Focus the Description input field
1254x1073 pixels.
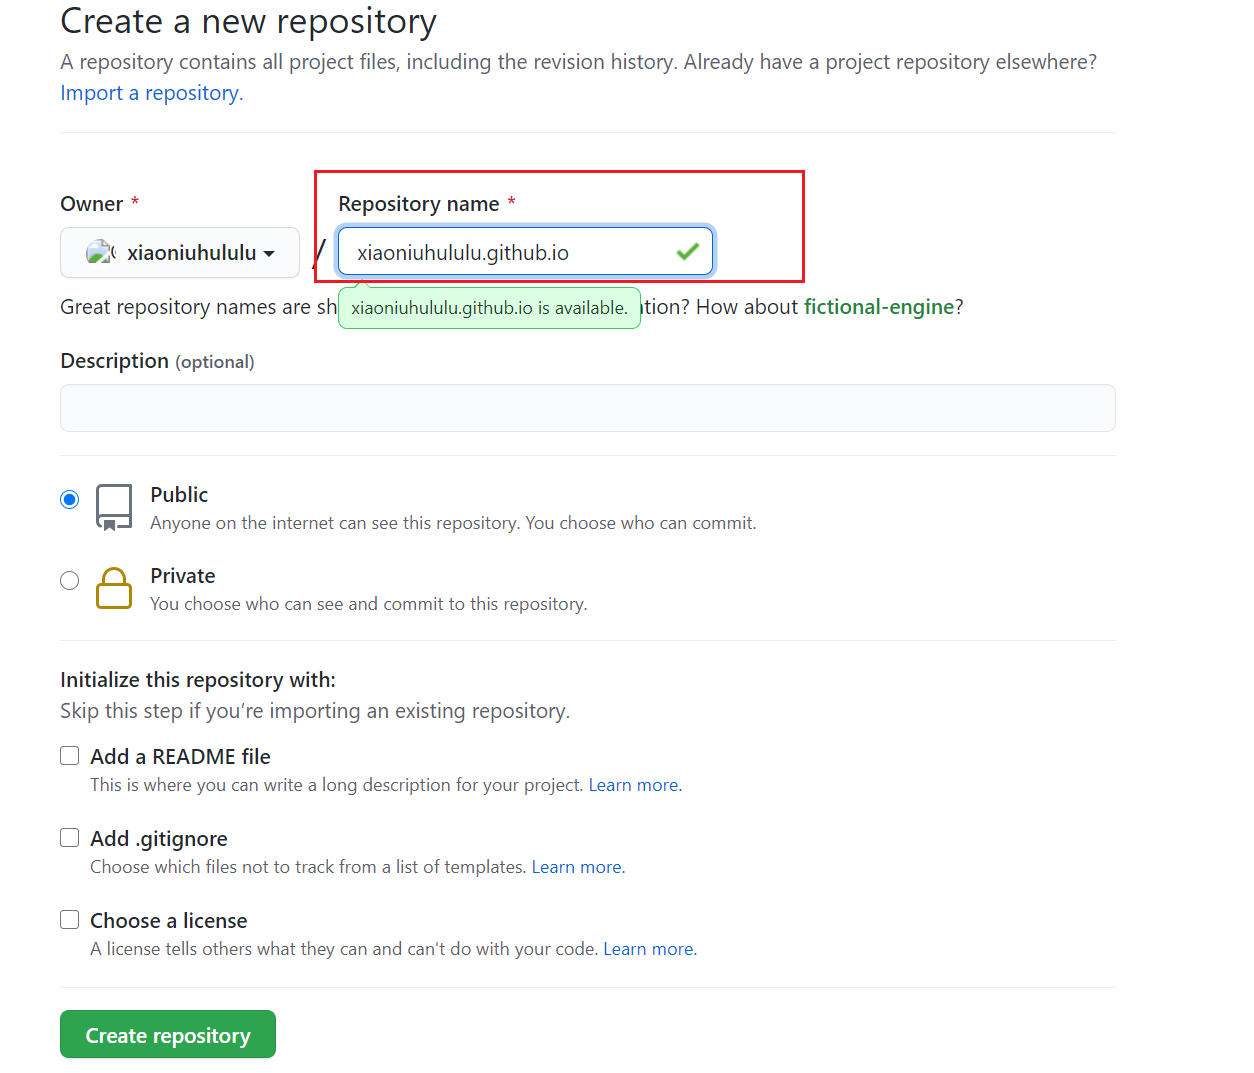[588, 408]
